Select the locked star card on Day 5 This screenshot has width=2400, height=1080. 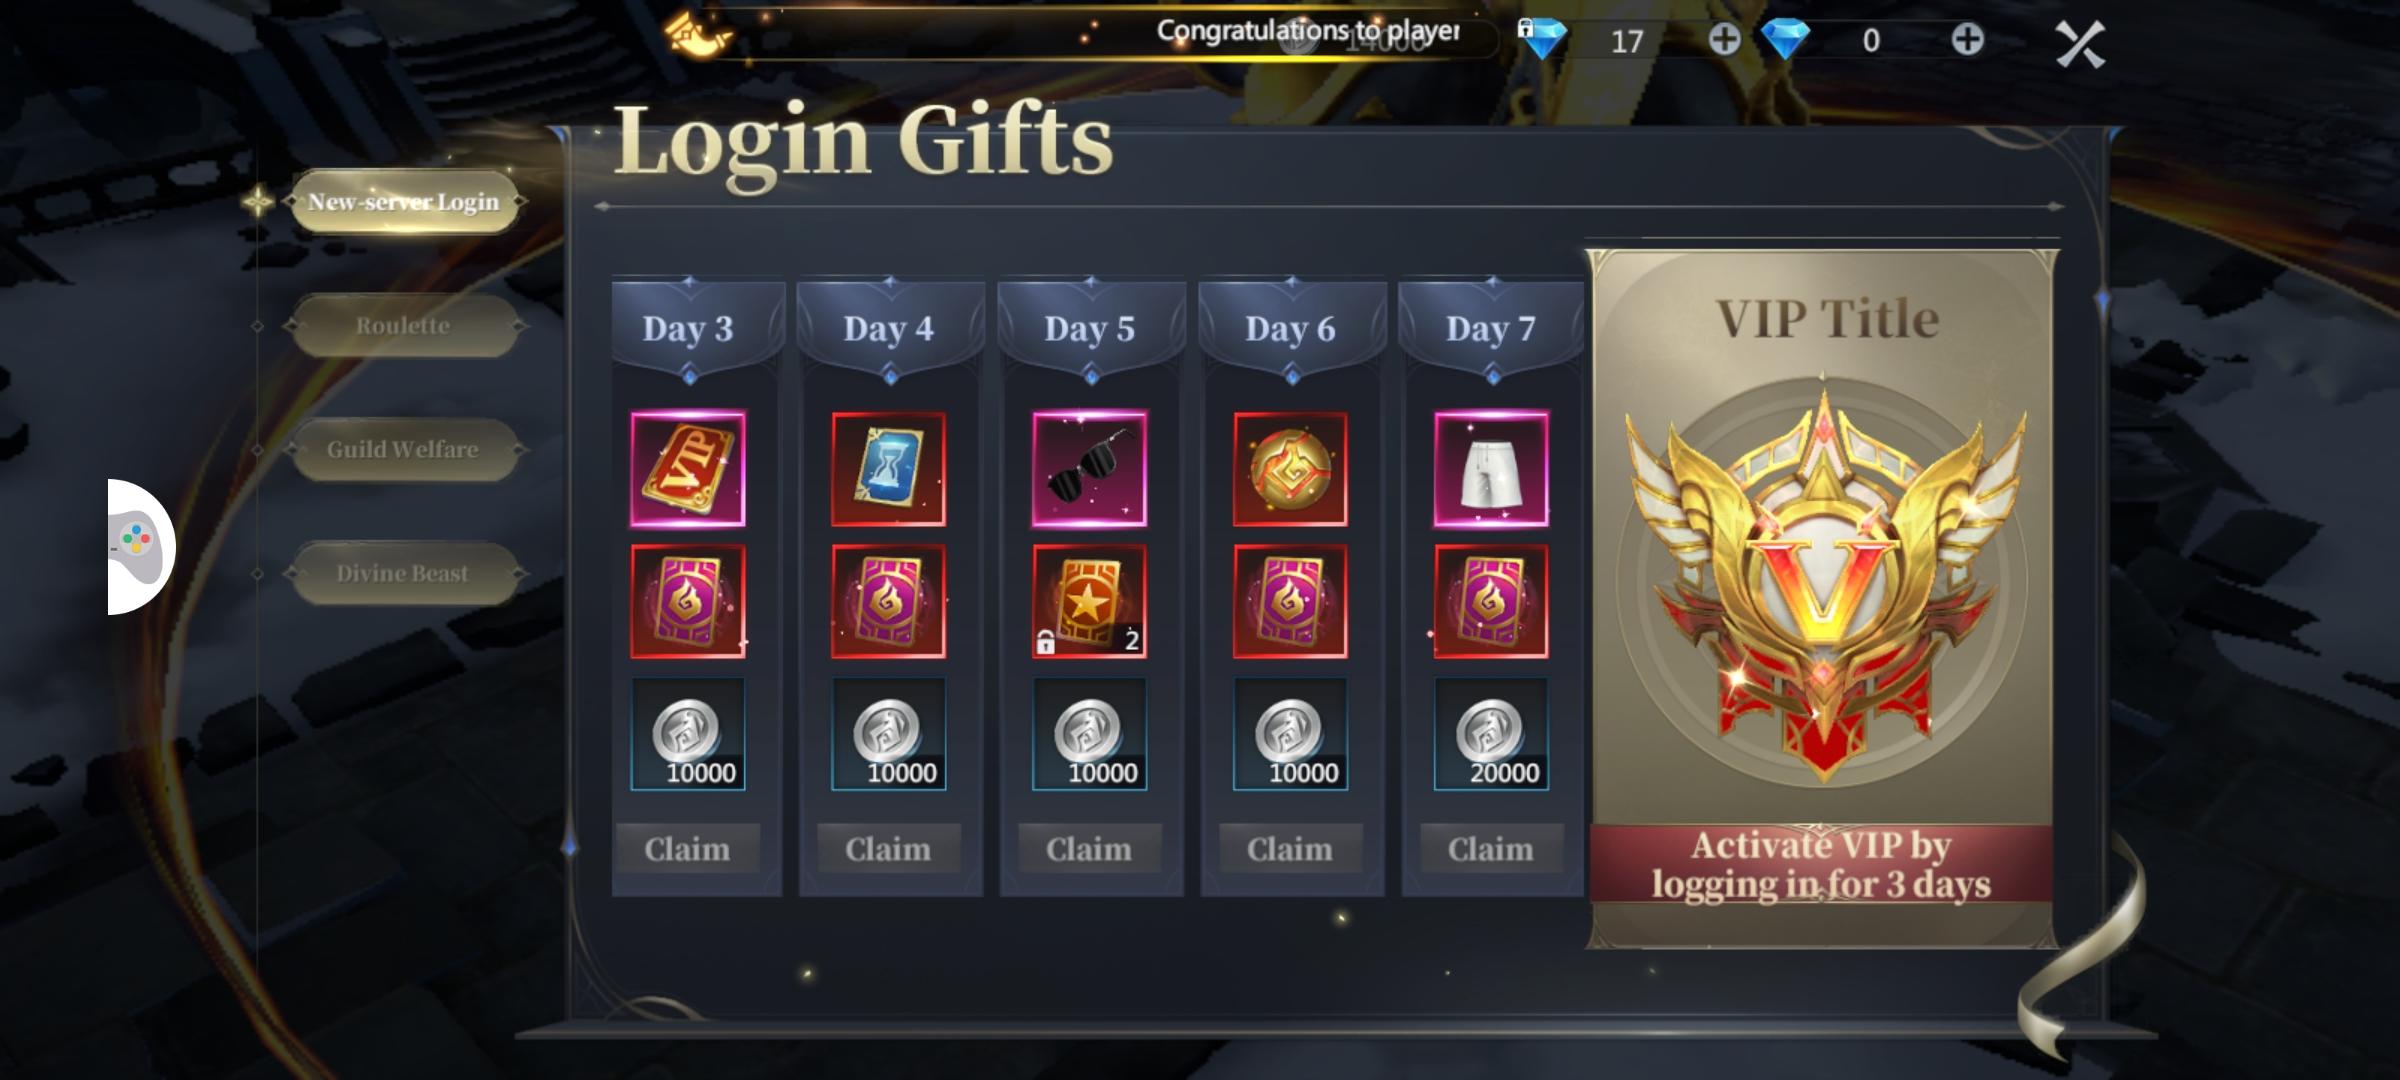coord(1089,601)
